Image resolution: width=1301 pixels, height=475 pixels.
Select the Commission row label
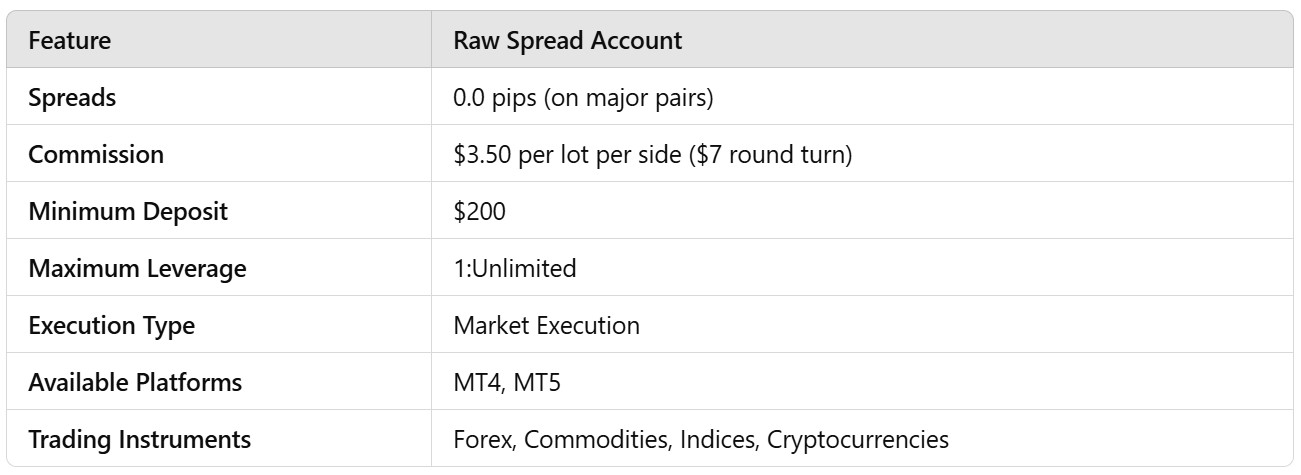point(96,155)
